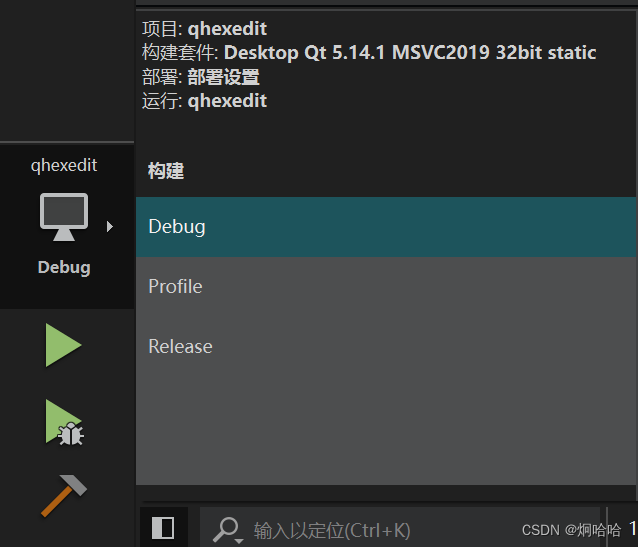
Task: Open the locator filter dropdown arrow
Action: 239,541
